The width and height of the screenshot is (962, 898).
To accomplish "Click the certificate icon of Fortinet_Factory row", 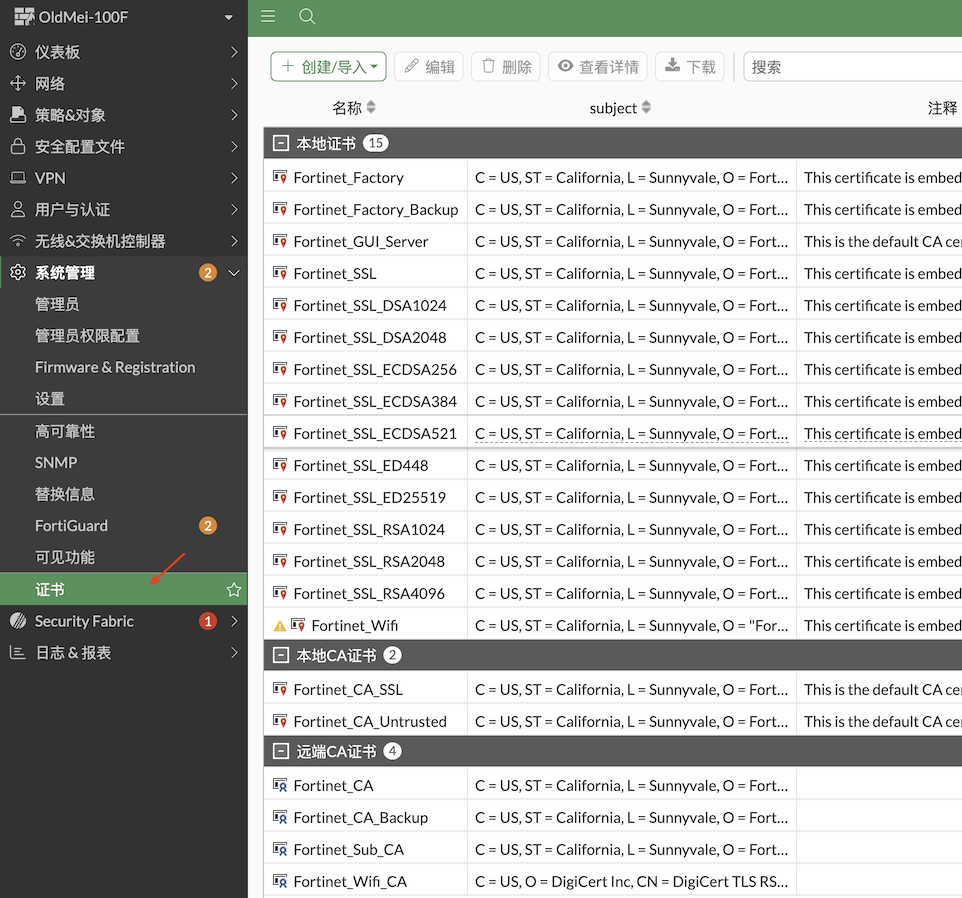I will tap(280, 177).
